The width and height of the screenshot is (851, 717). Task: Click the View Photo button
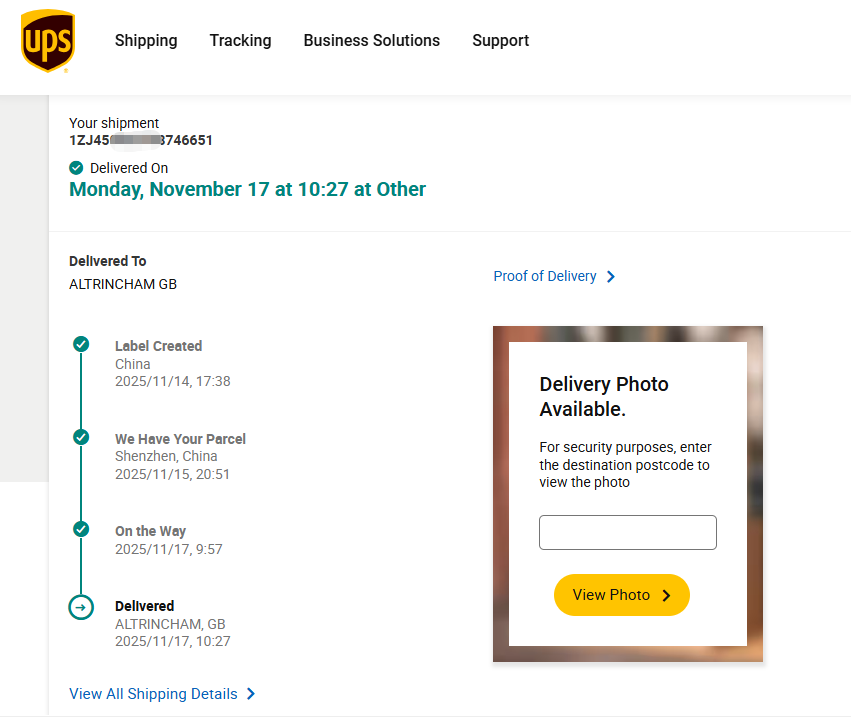pos(621,594)
